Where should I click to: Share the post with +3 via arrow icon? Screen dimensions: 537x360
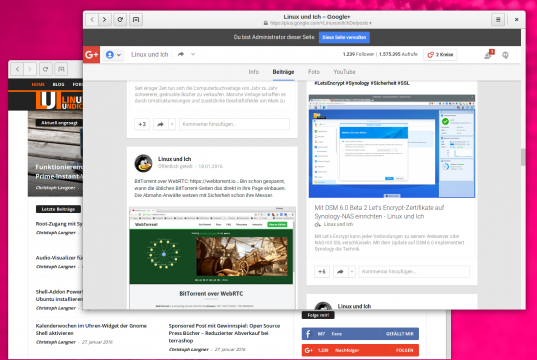pos(160,124)
